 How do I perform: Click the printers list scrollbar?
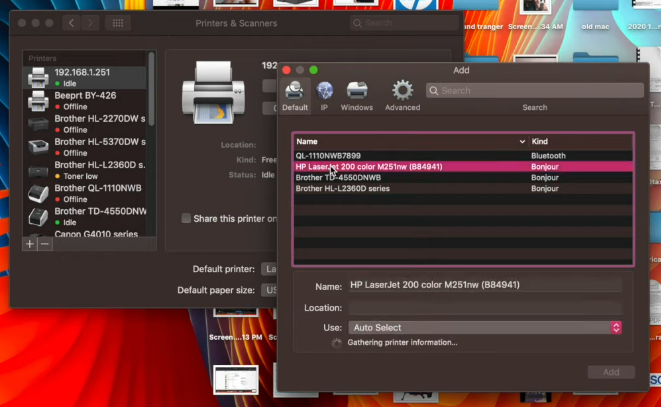151,89
